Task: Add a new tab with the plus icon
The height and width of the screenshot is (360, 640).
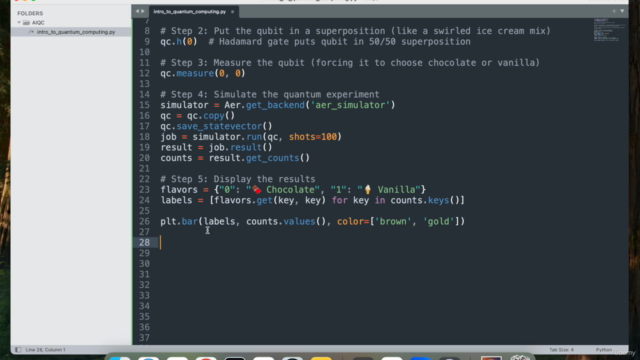Action: point(614,11)
